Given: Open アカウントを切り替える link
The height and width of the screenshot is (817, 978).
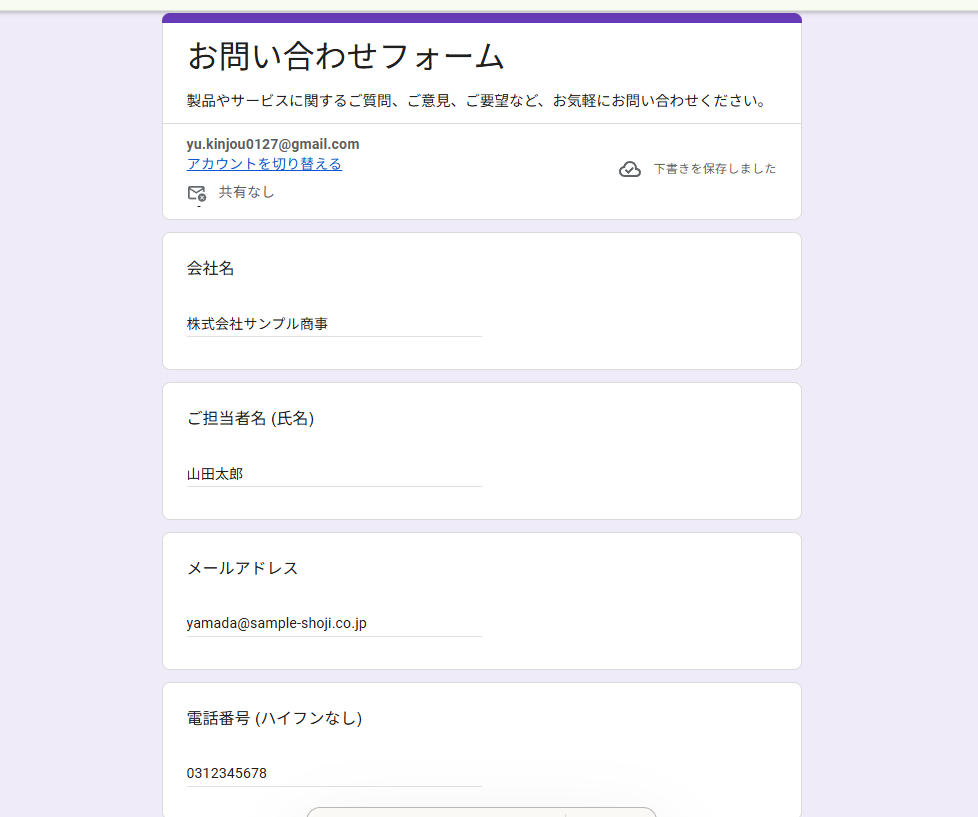Looking at the screenshot, I should click(263, 163).
